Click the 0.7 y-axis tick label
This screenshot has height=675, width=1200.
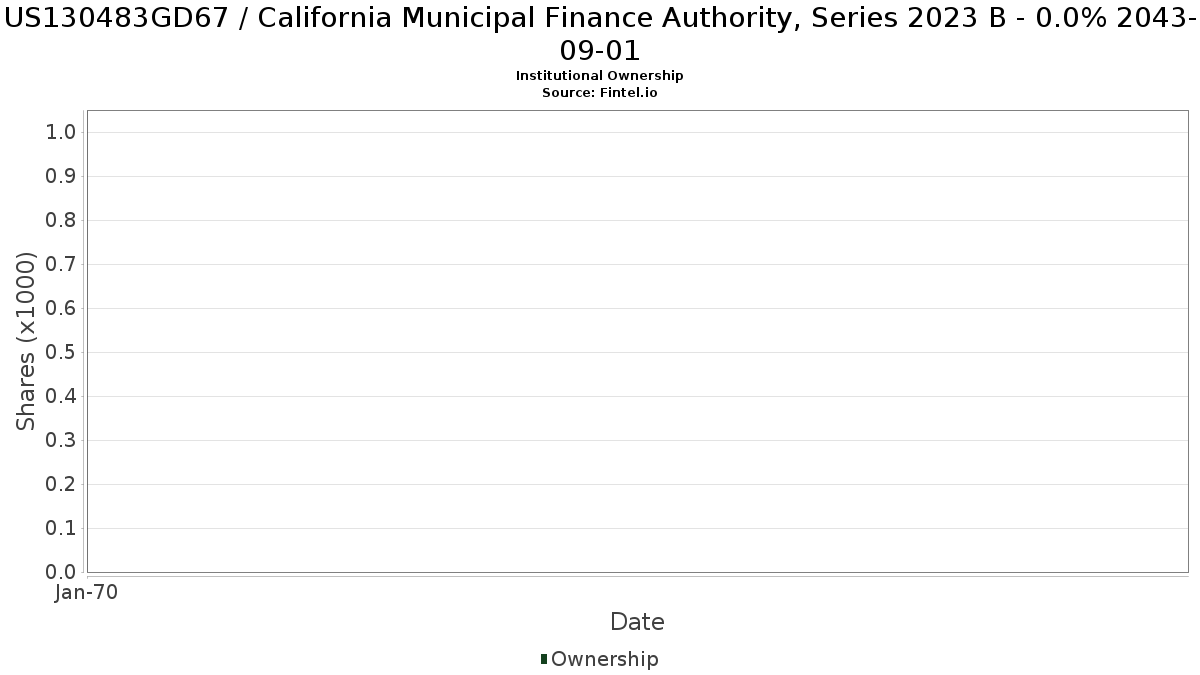(x=61, y=264)
